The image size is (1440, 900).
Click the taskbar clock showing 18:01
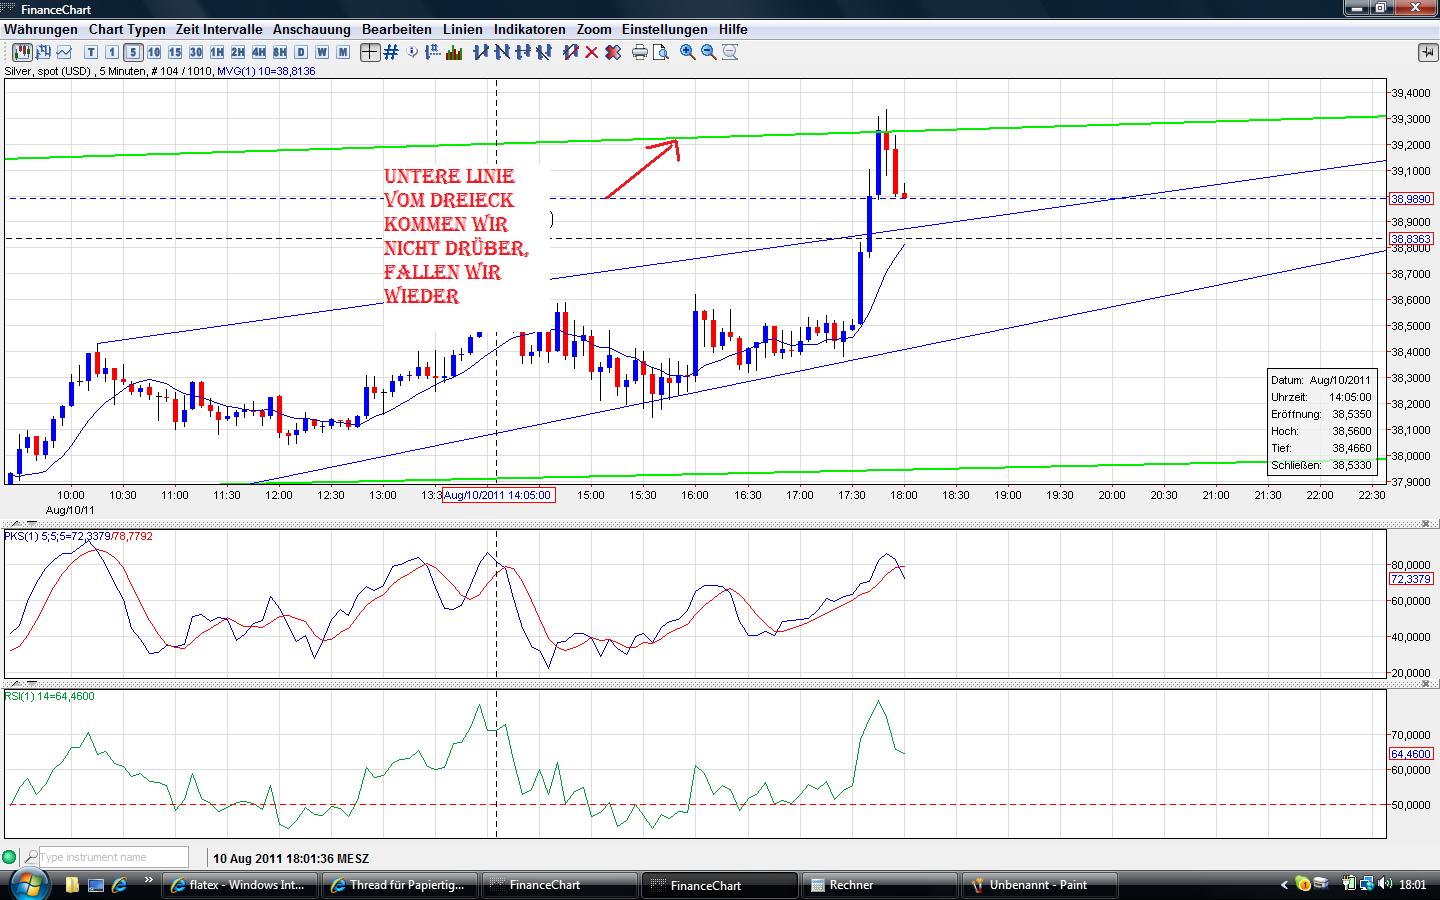pos(1413,885)
